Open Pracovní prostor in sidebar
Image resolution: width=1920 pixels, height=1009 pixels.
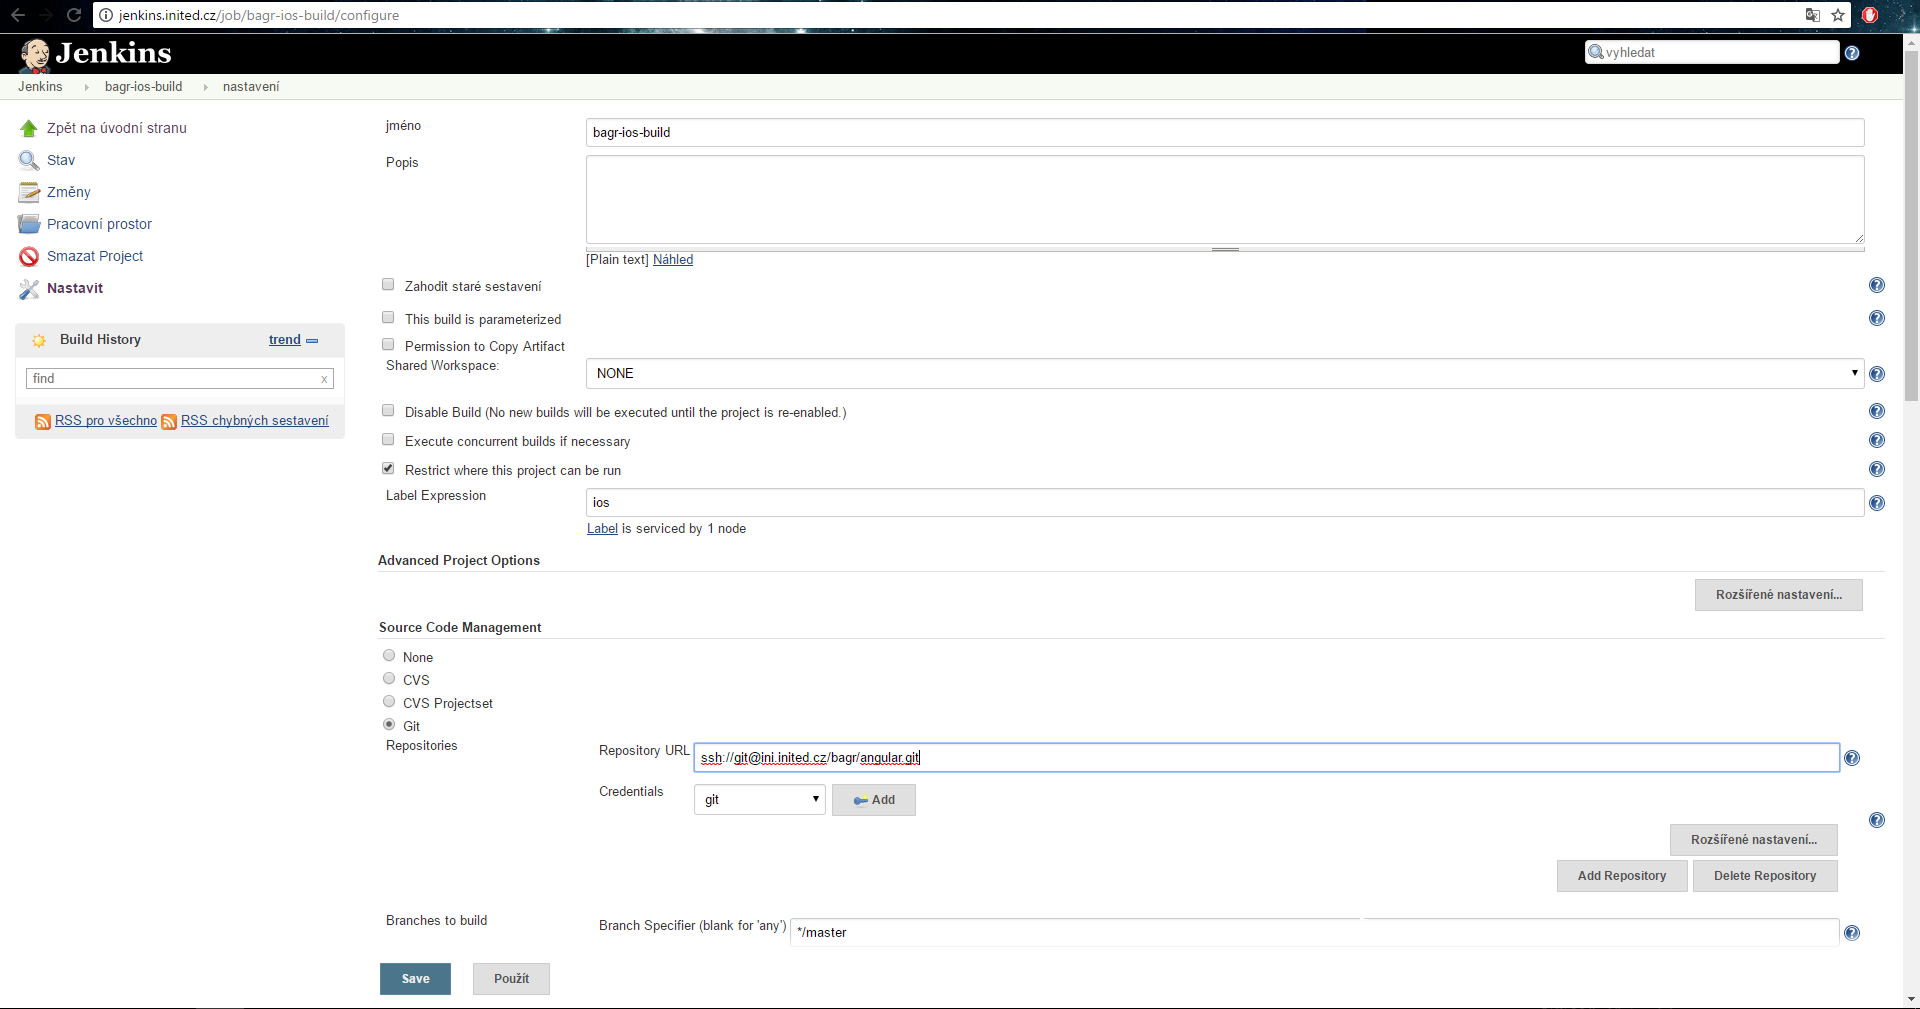point(99,225)
